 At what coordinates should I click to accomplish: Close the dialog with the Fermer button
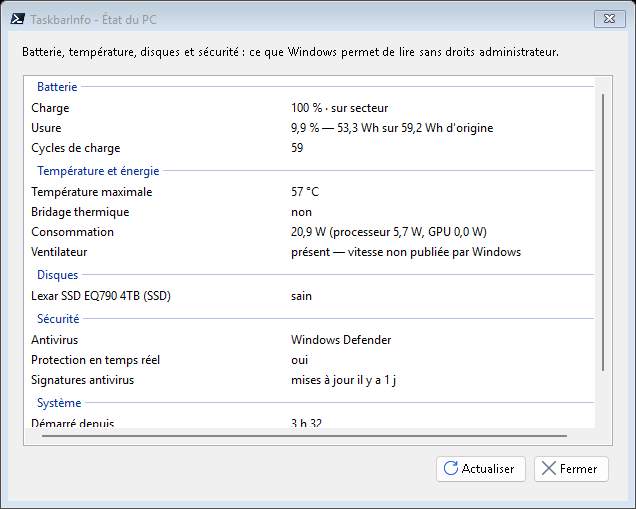click(x=571, y=469)
